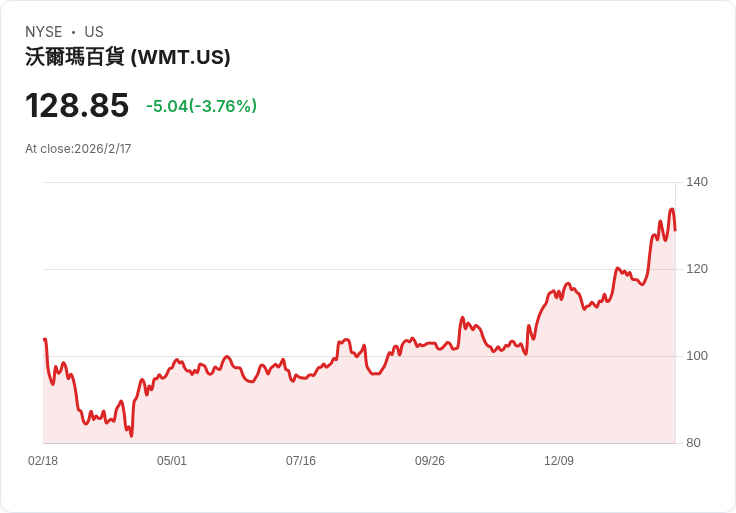Open the 沃爾瑪百貨 (WMT.US) stock title
This screenshot has height=513, width=736.
(x=128, y=57)
